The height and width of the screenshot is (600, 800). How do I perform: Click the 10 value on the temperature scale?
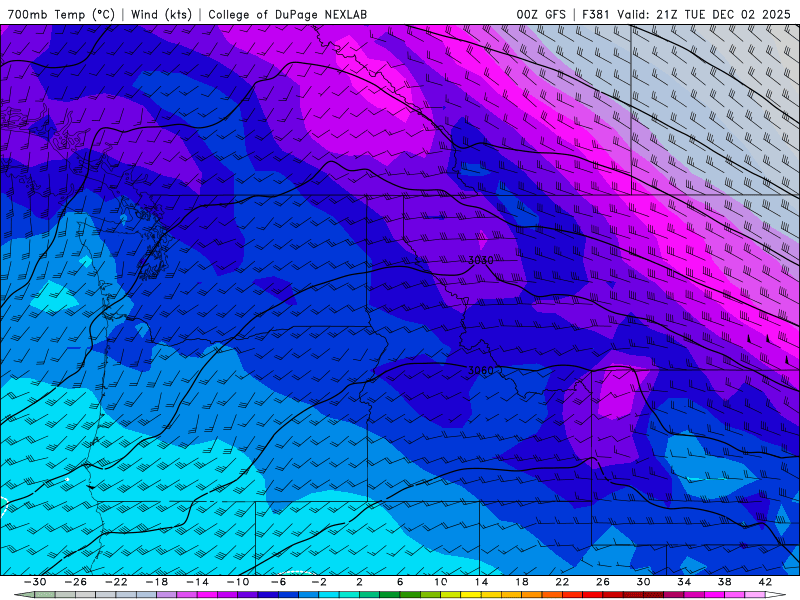tap(440, 582)
